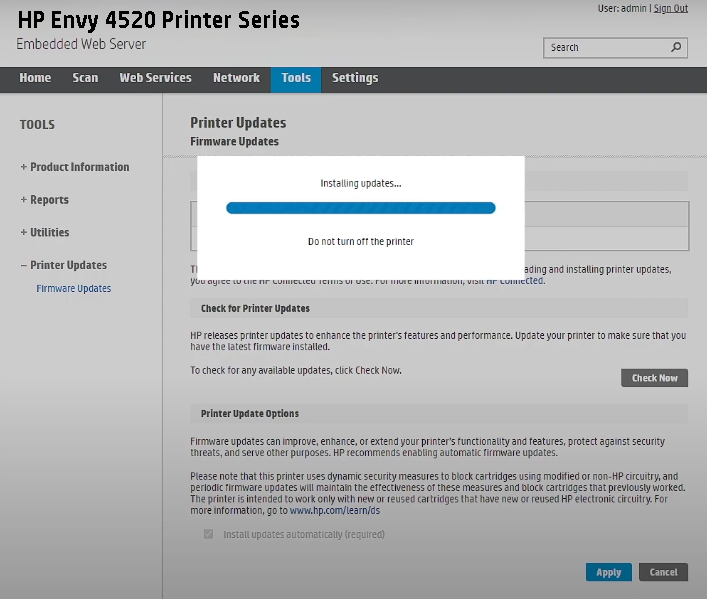Expand the Product Information section
Viewport: 707px width, 599px height.
click(x=75, y=167)
